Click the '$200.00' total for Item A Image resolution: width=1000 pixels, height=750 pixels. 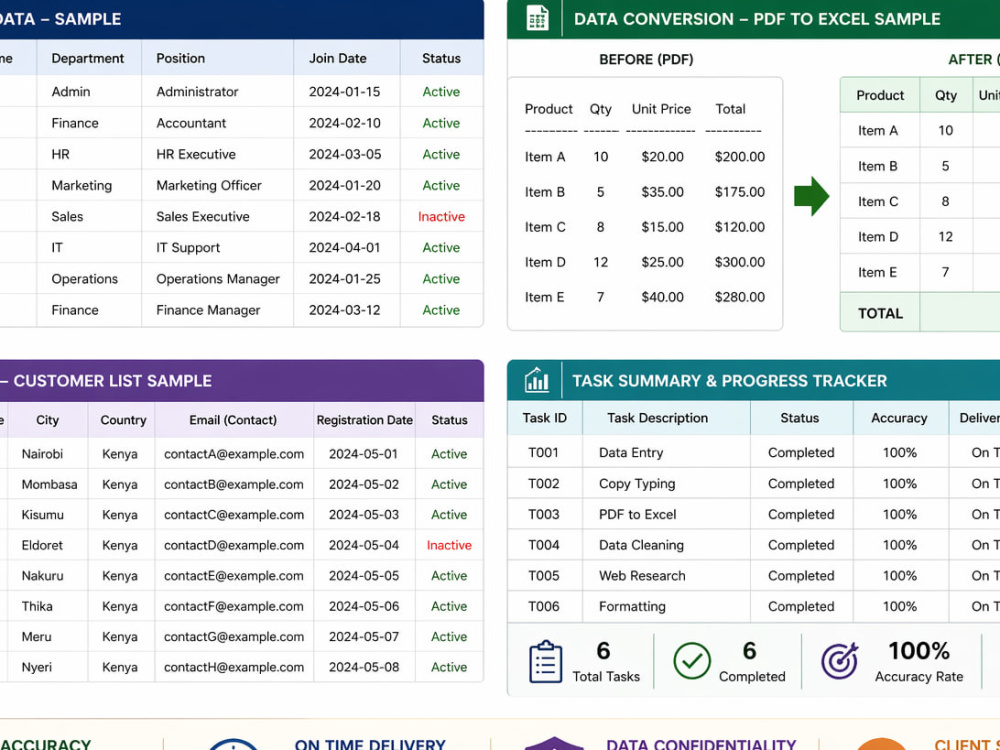click(740, 156)
